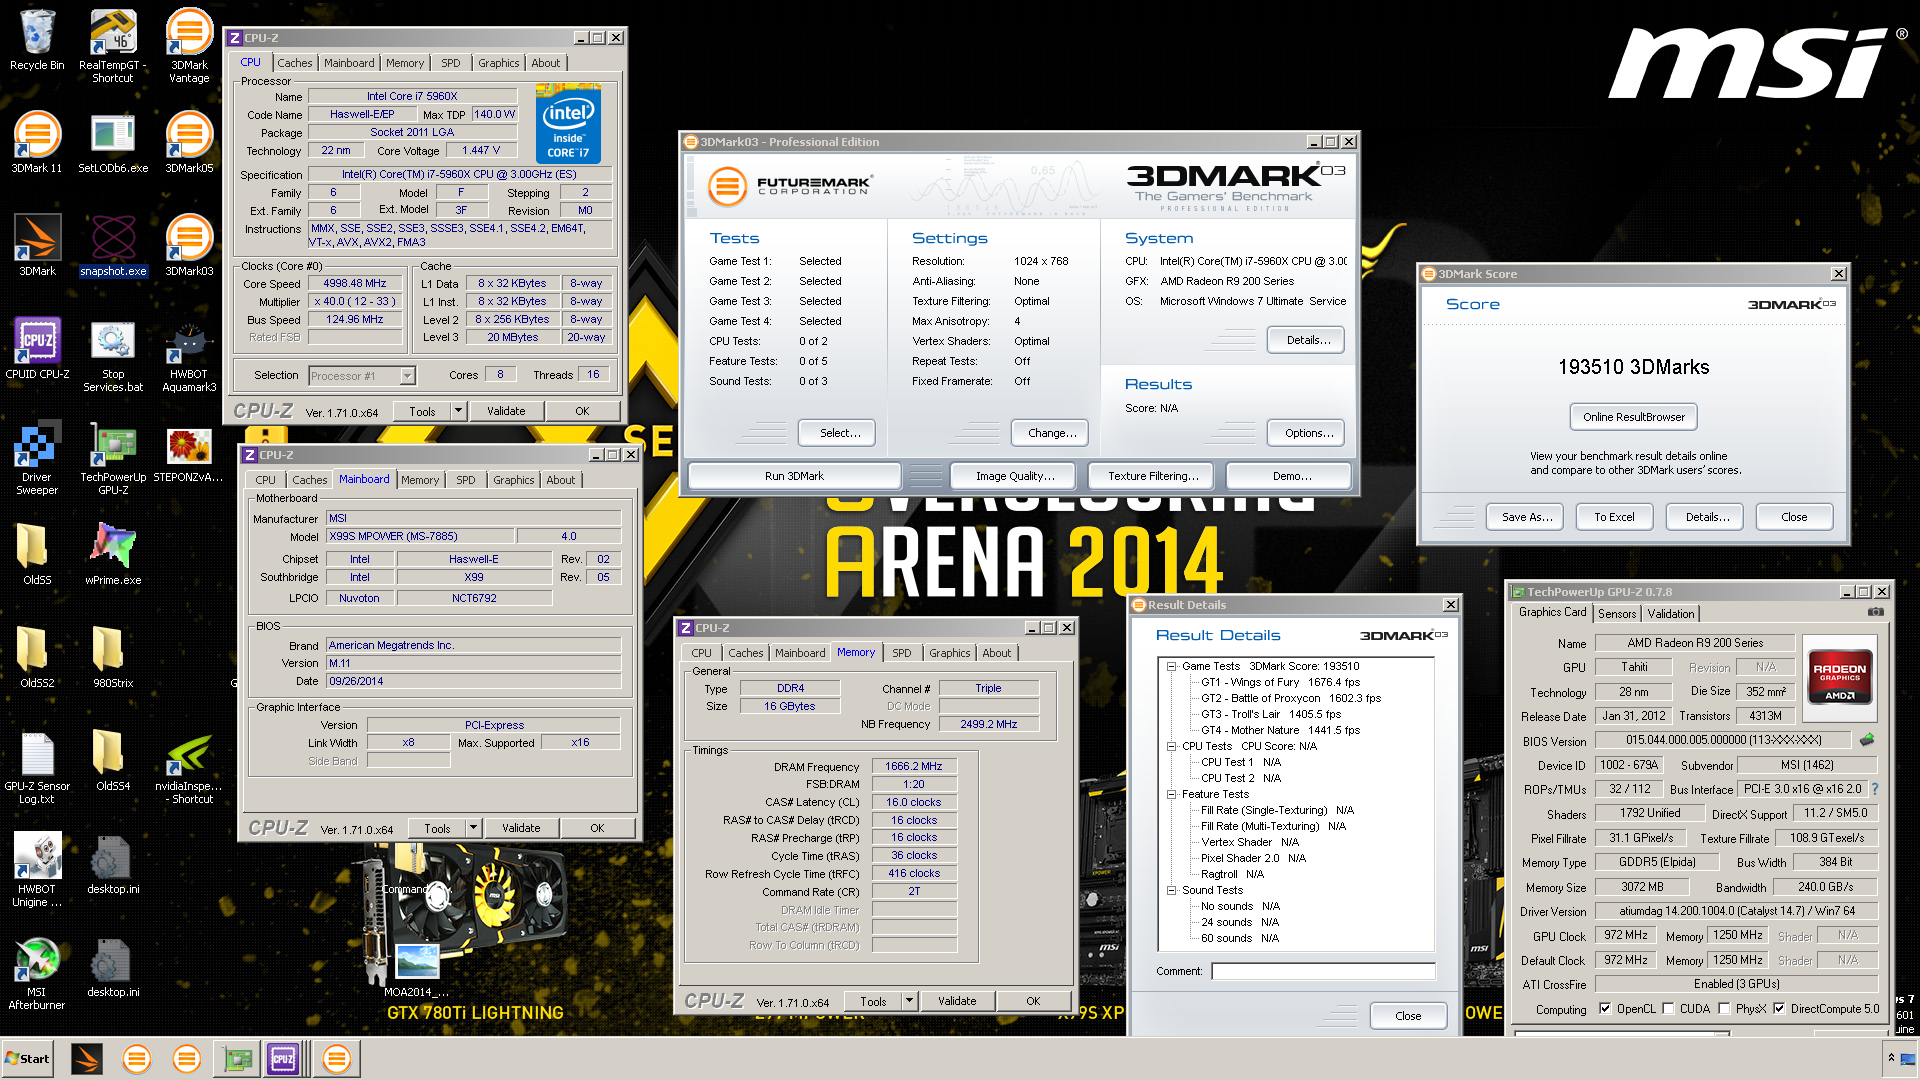
Task: Click the Run 3DMark button
Action: [794, 476]
